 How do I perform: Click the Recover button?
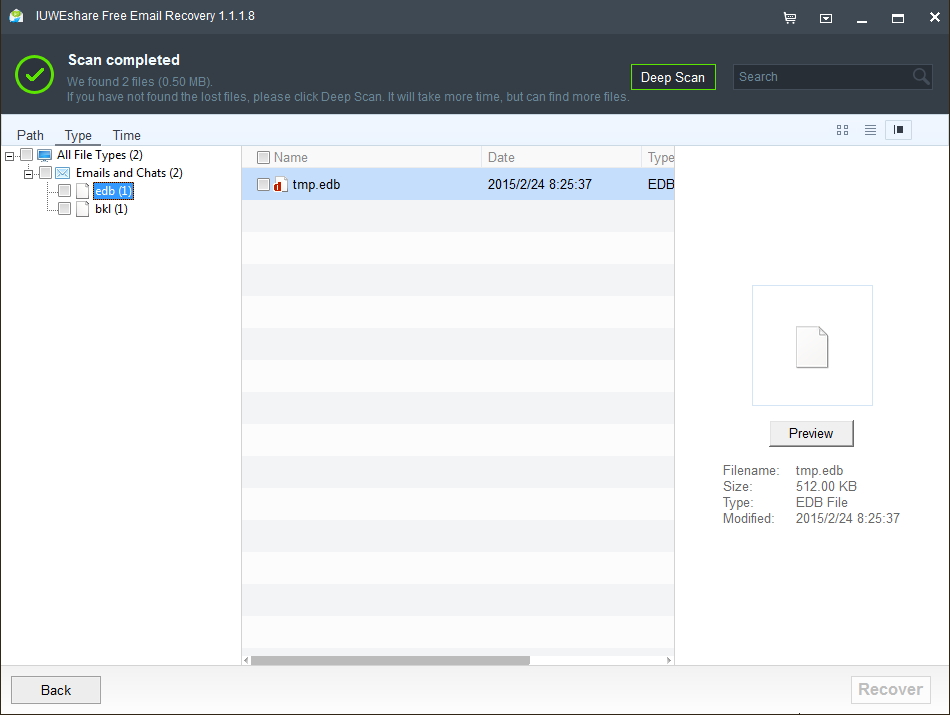tap(891, 690)
